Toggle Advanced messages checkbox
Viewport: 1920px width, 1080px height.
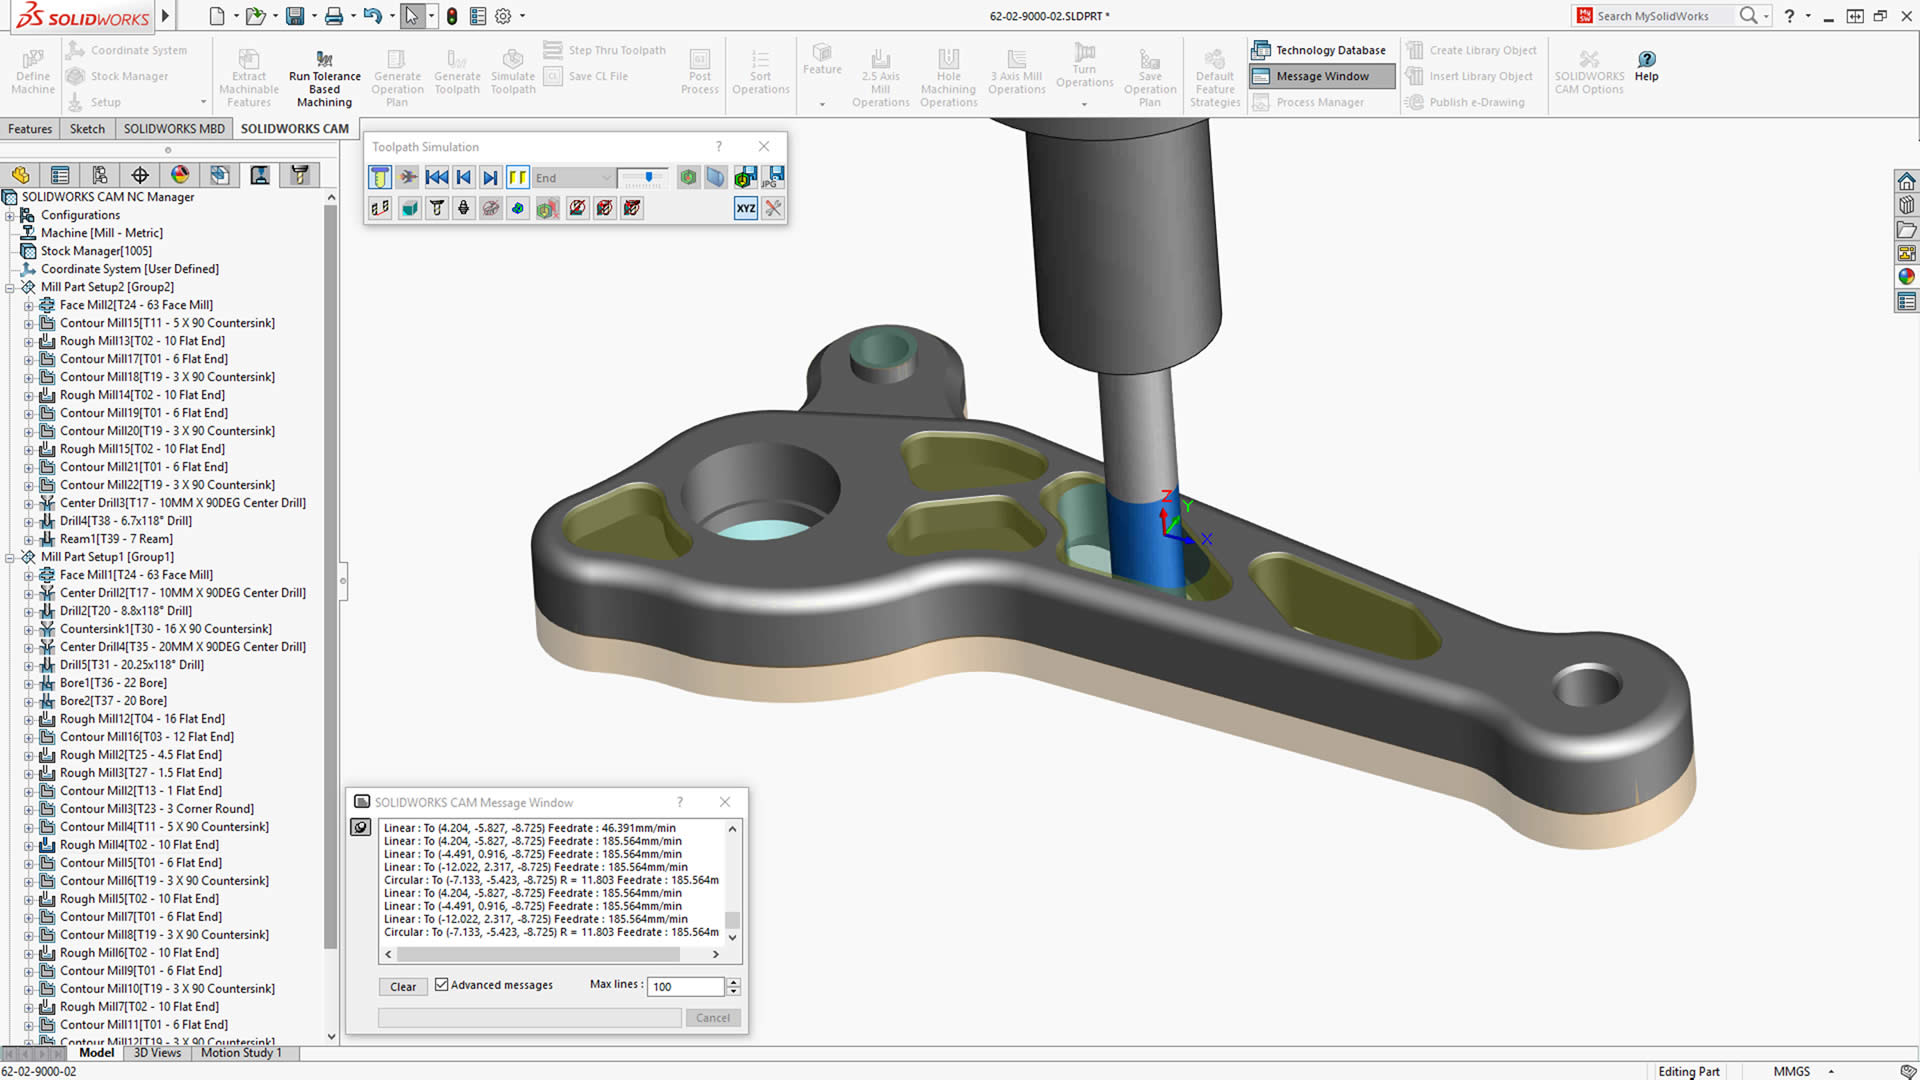click(x=440, y=985)
